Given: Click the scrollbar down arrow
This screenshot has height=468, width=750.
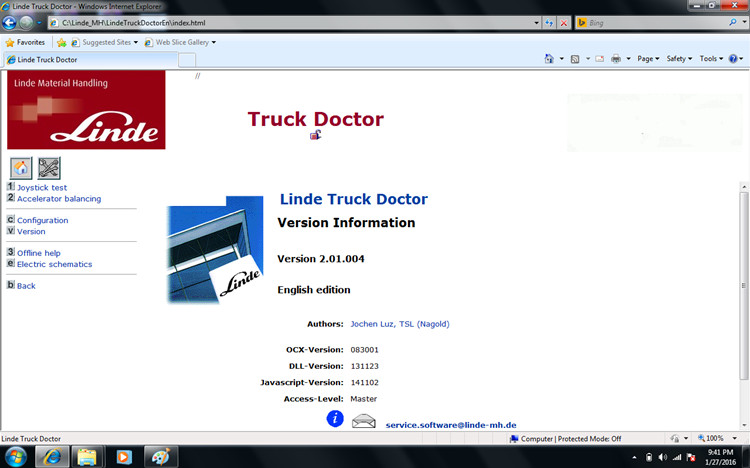Looking at the screenshot, I should (x=744, y=425).
